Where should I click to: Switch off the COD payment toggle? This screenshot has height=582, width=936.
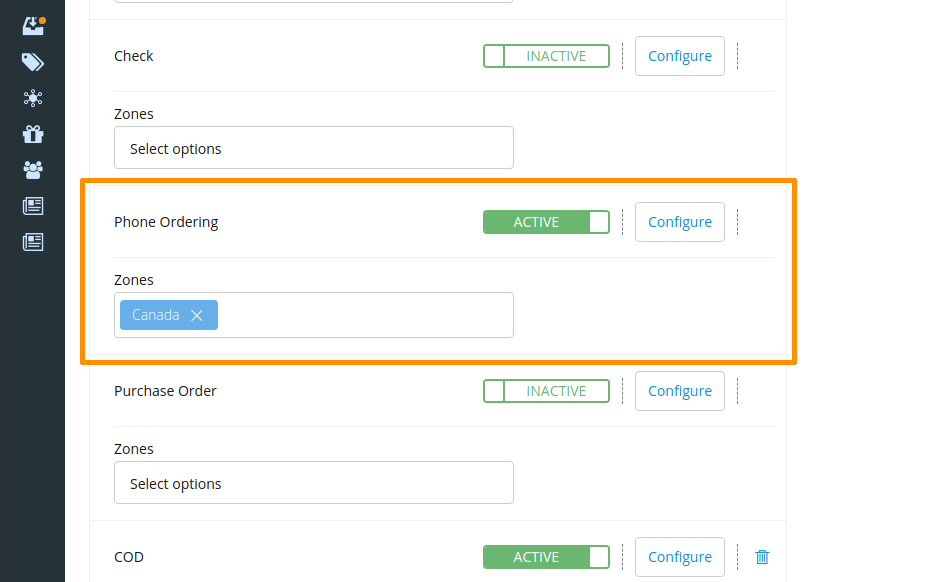pos(546,557)
